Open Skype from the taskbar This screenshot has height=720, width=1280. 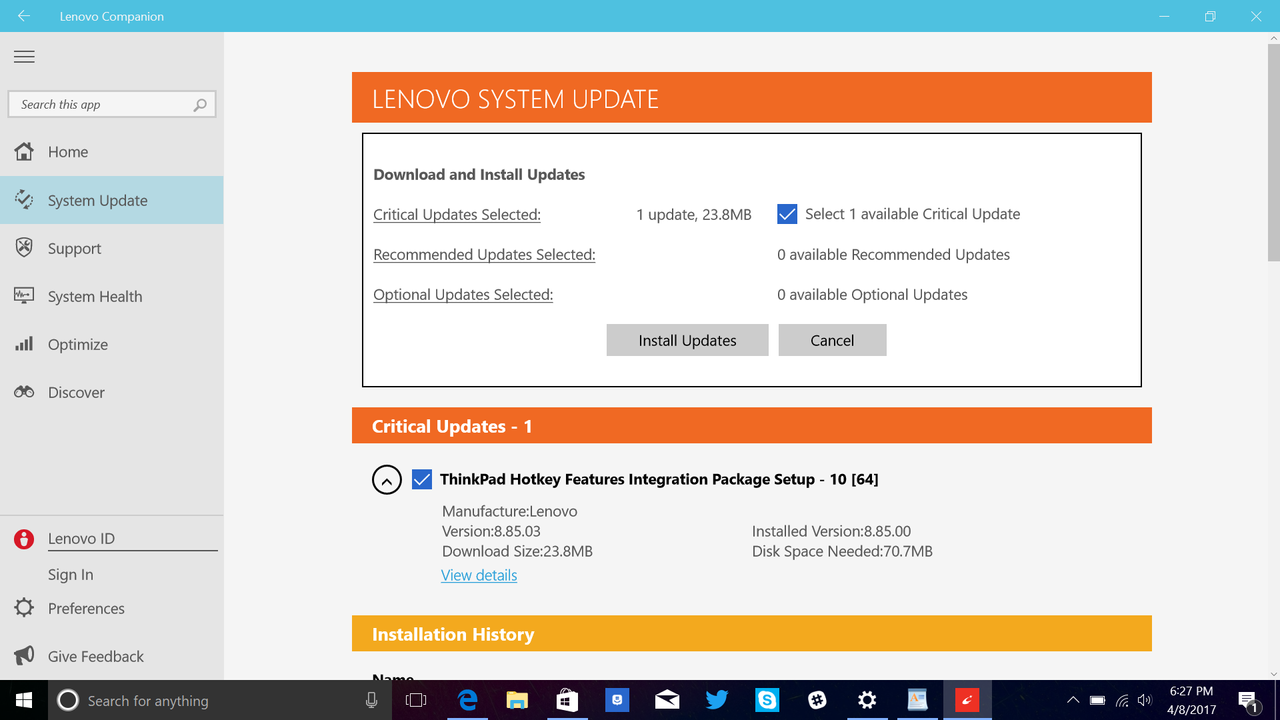click(767, 700)
